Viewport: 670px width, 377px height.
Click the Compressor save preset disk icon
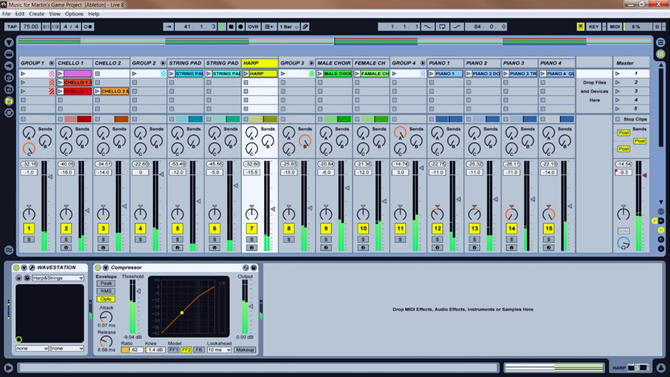point(253,268)
